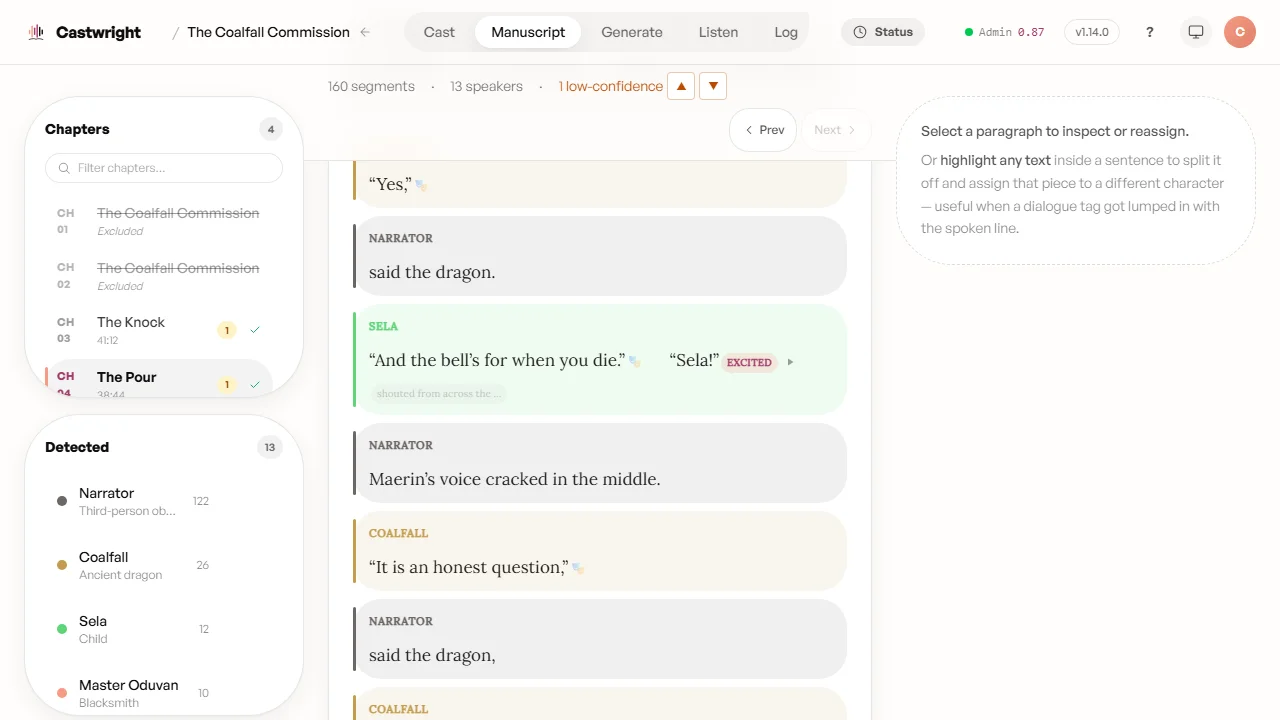Open the Generate tab

tap(632, 32)
